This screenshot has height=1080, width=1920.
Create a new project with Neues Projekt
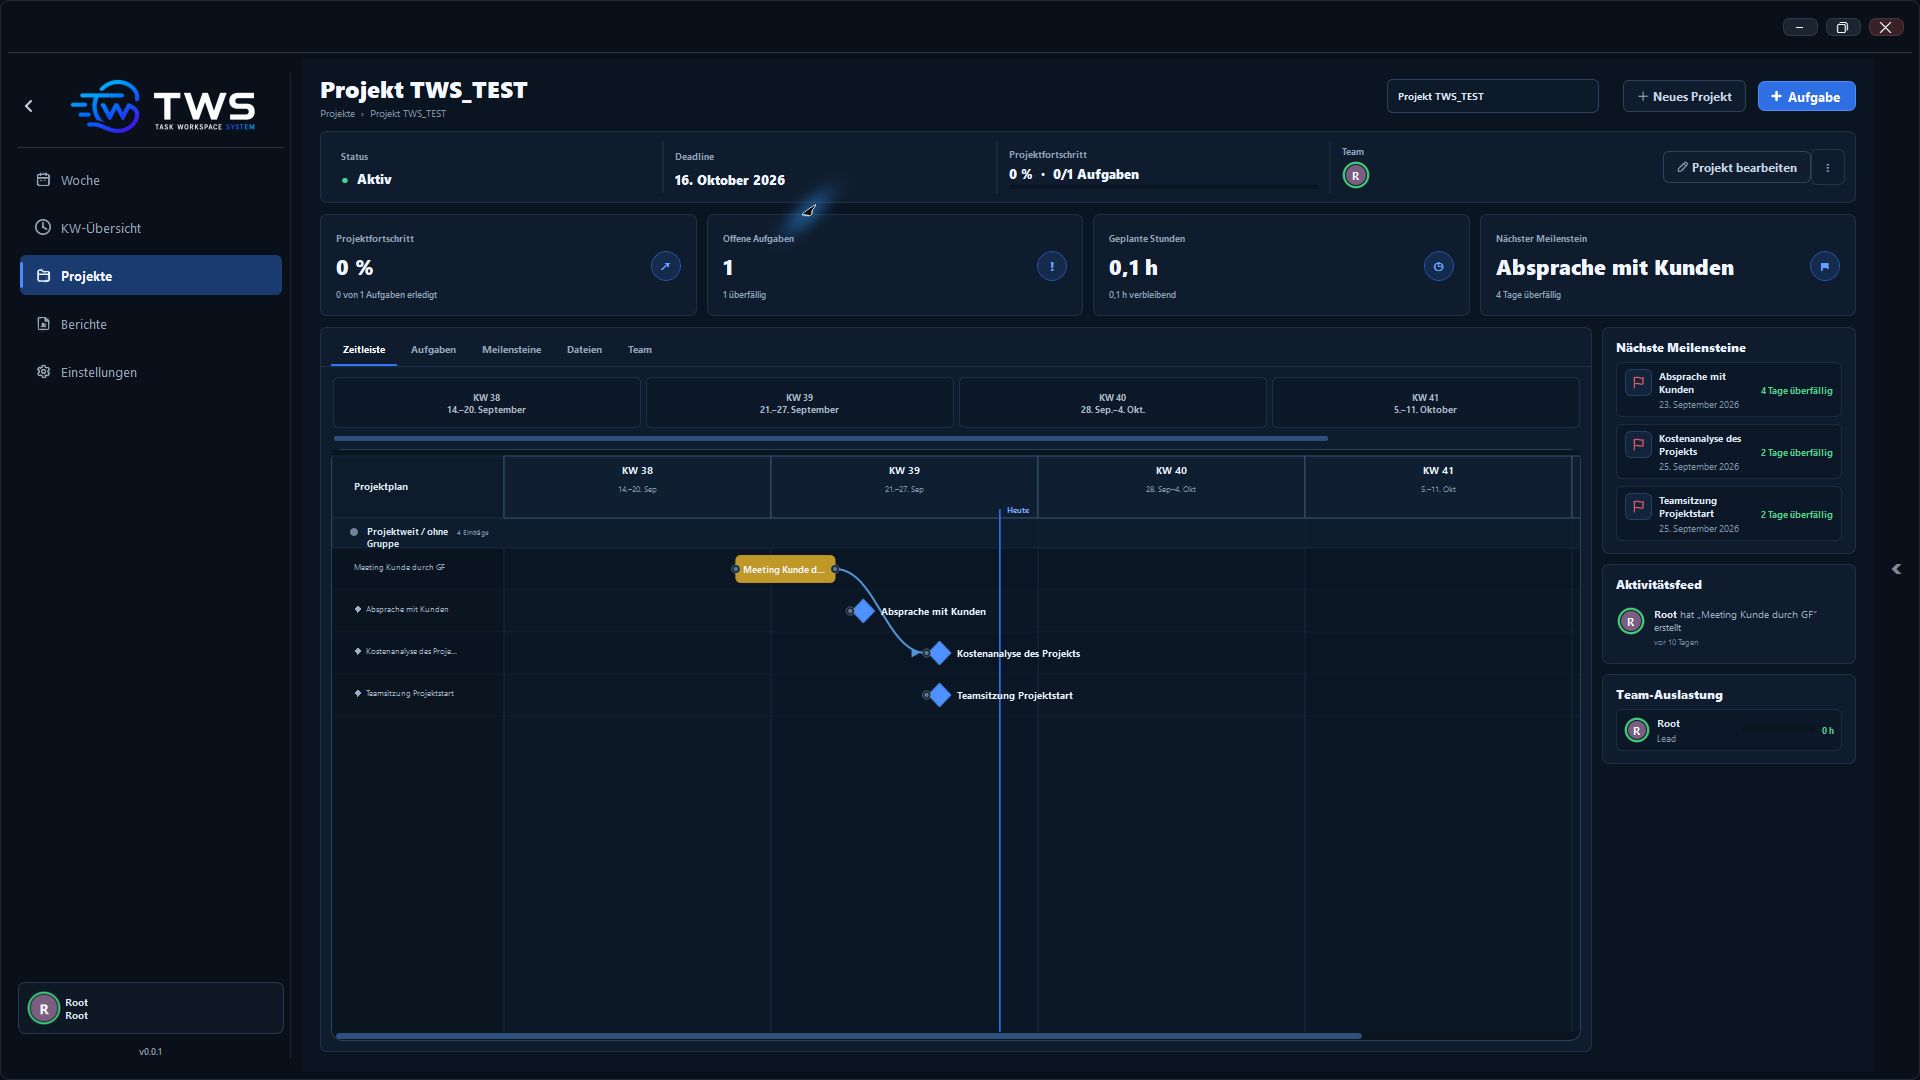coord(1684,97)
